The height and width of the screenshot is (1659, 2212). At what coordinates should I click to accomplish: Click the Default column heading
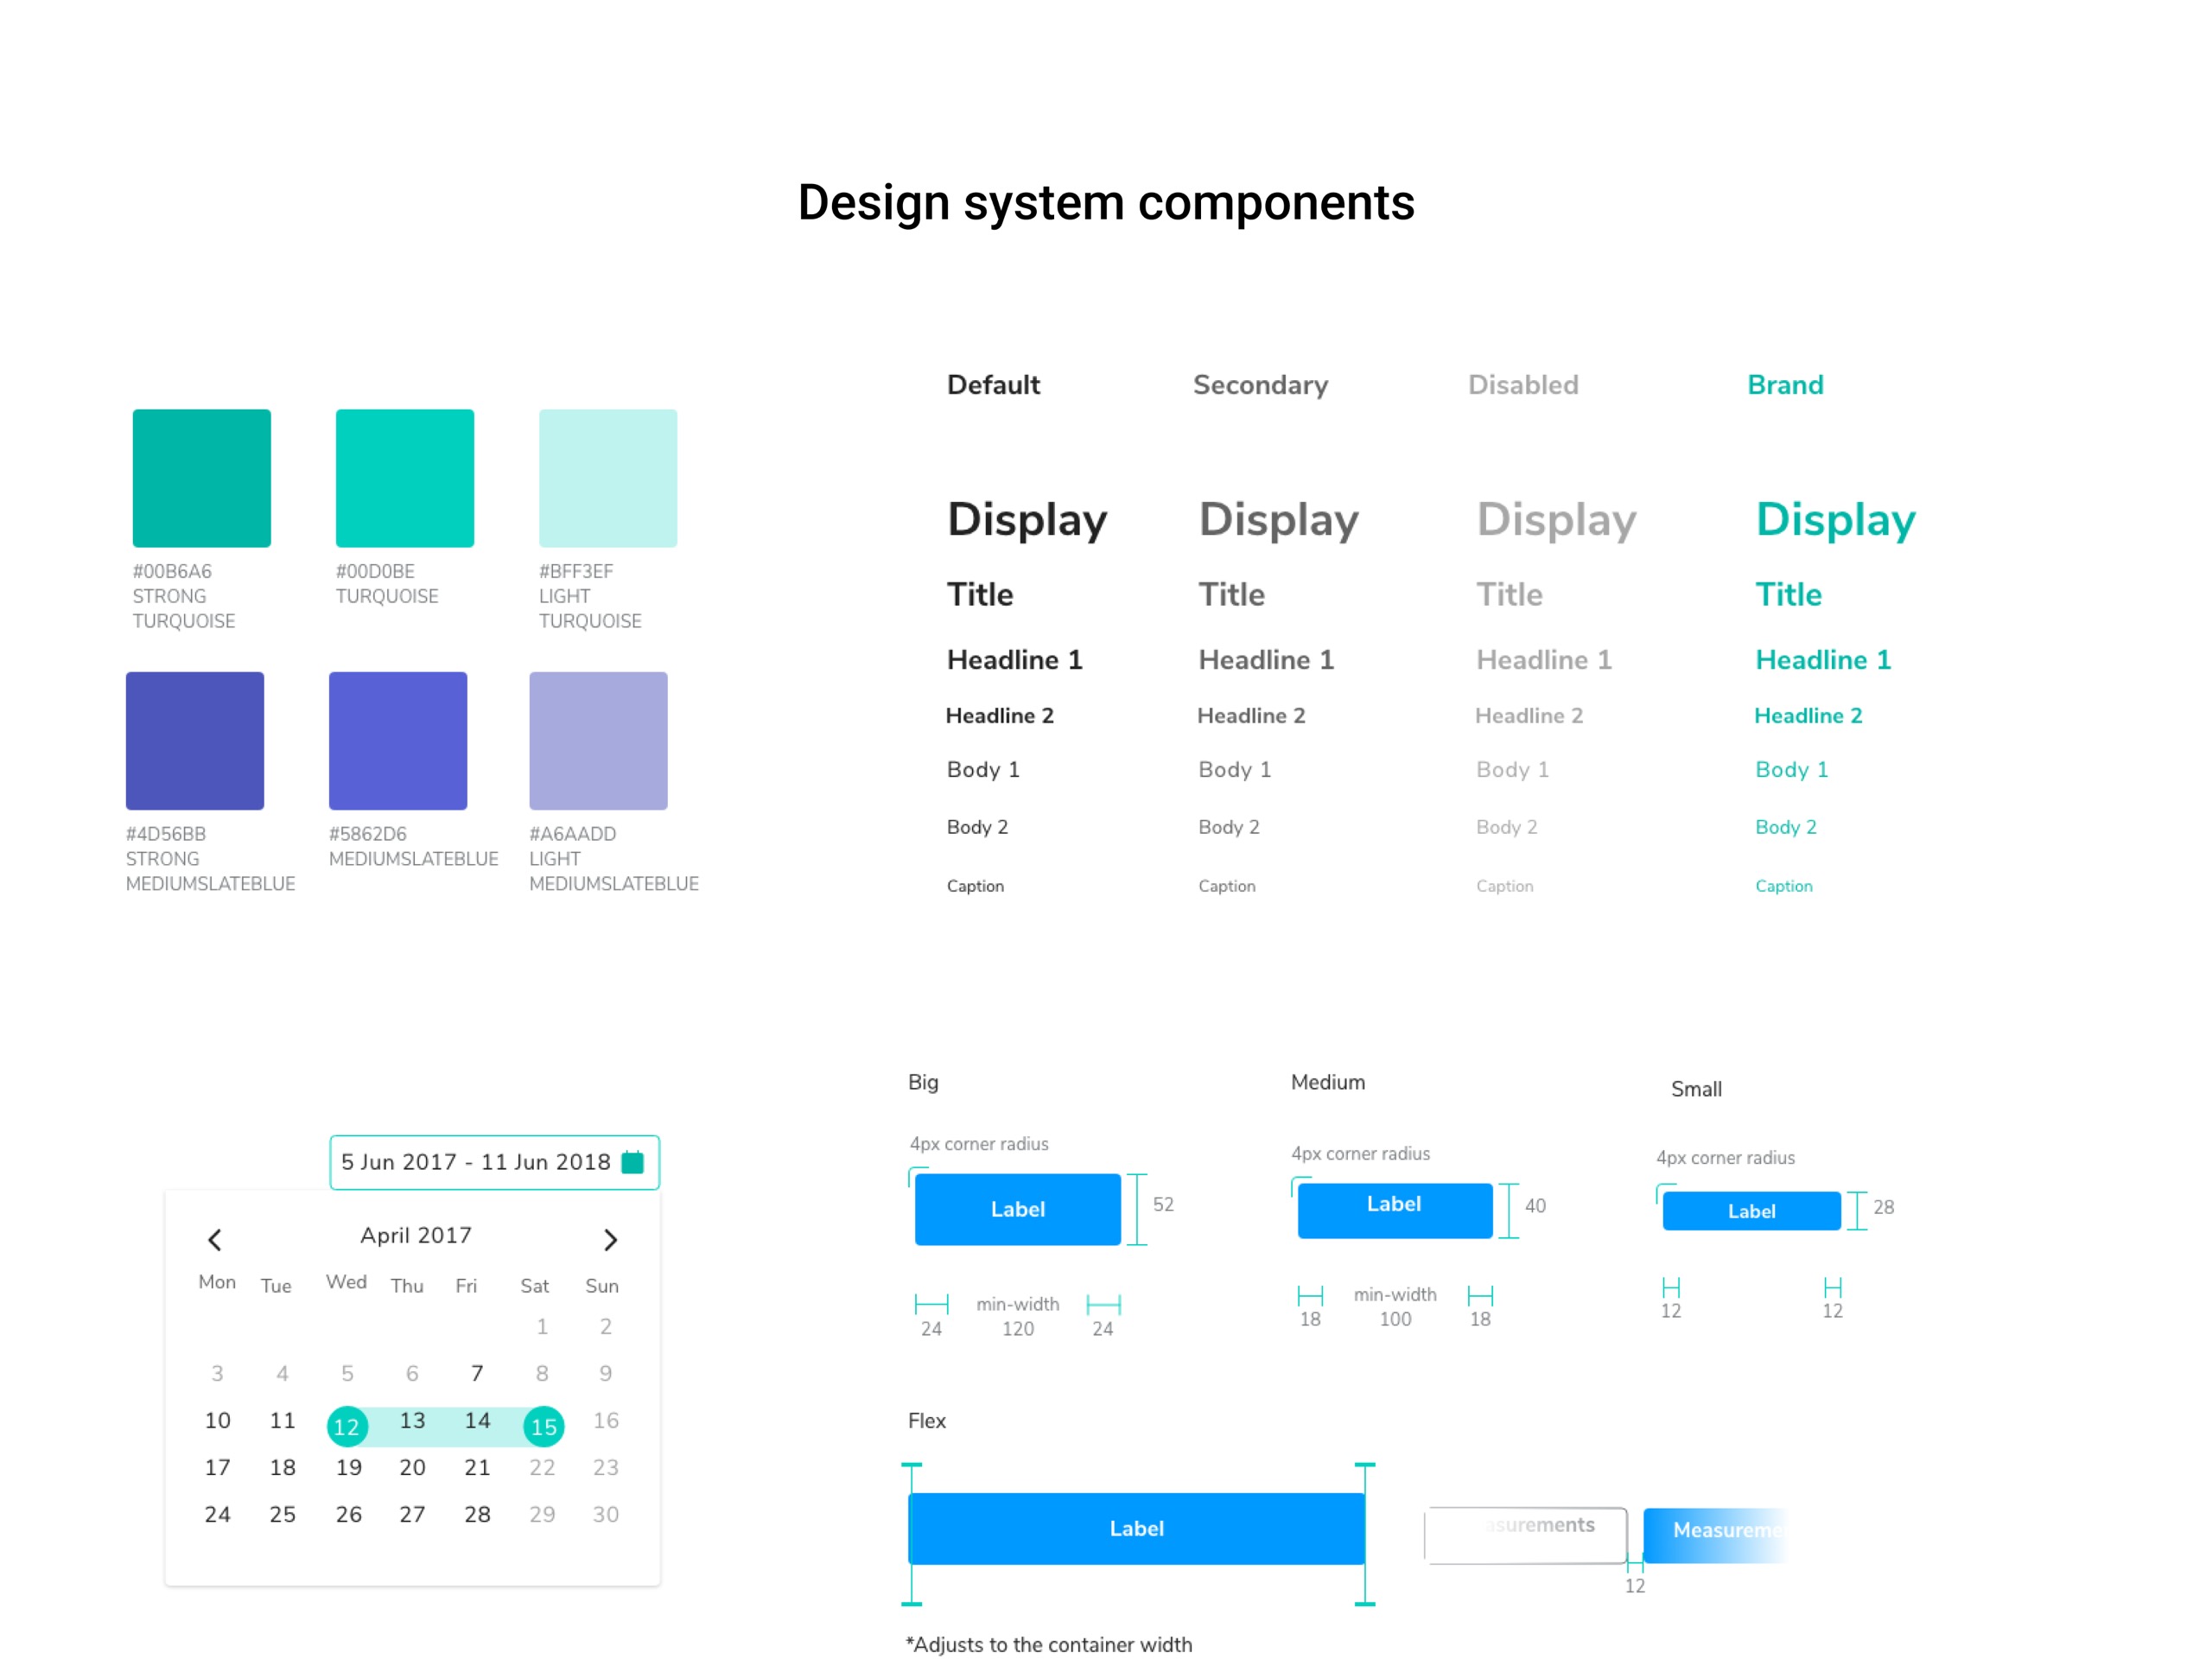[x=993, y=385]
